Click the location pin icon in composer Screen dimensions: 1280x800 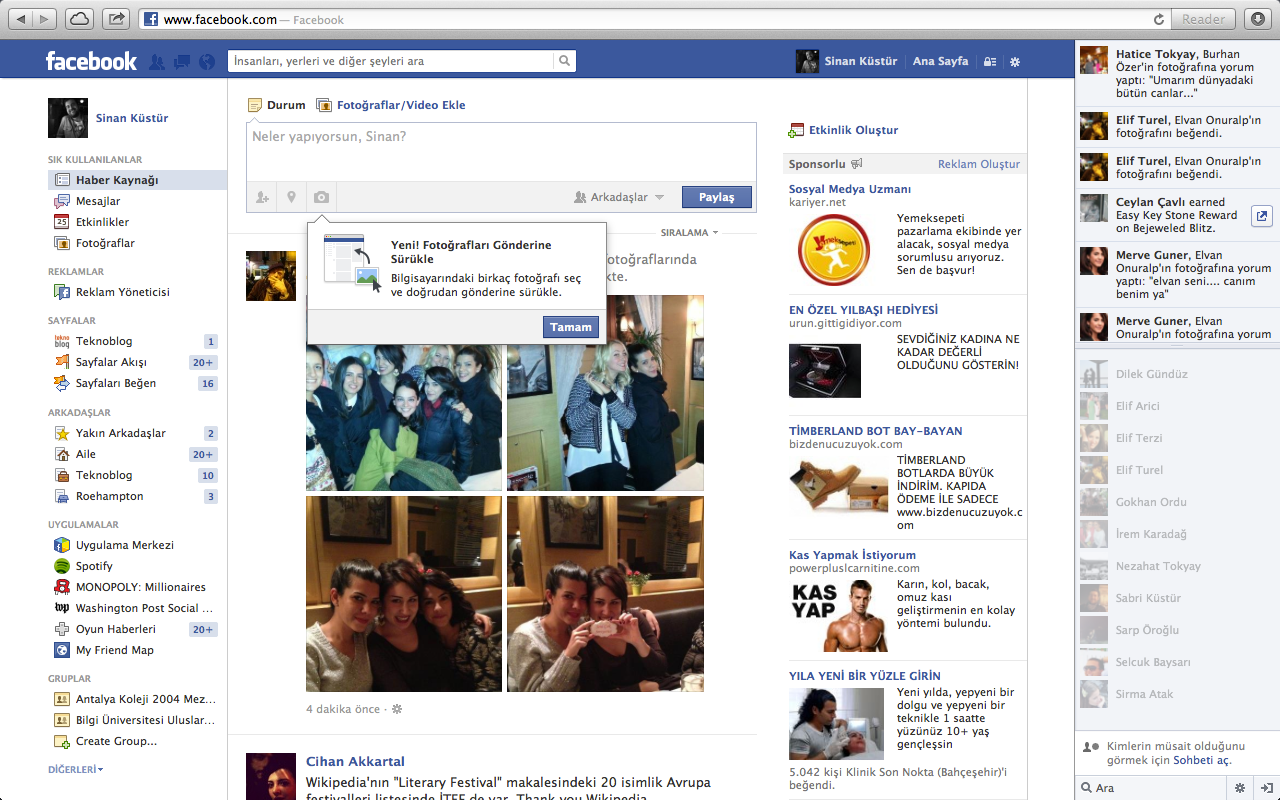[291, 198]
